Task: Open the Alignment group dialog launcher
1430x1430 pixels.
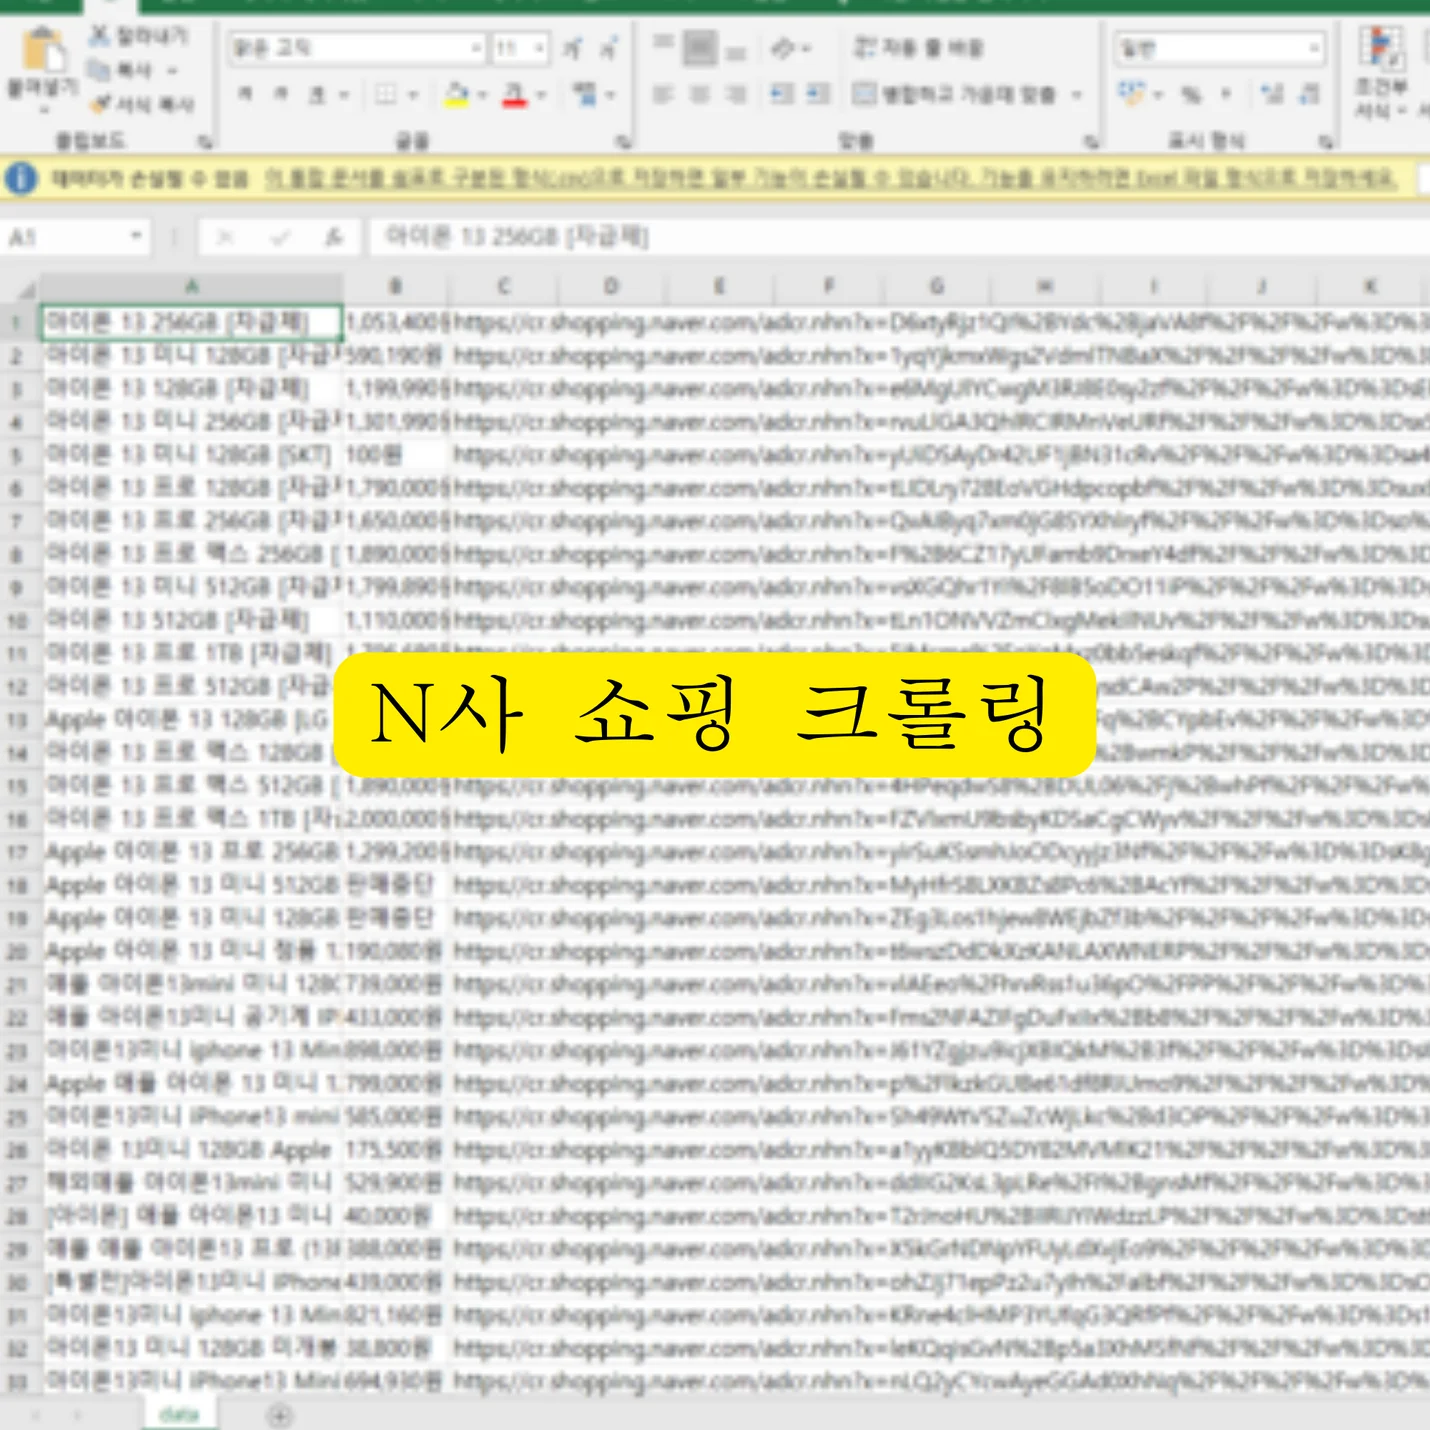Action: (x=1091, y=141)
